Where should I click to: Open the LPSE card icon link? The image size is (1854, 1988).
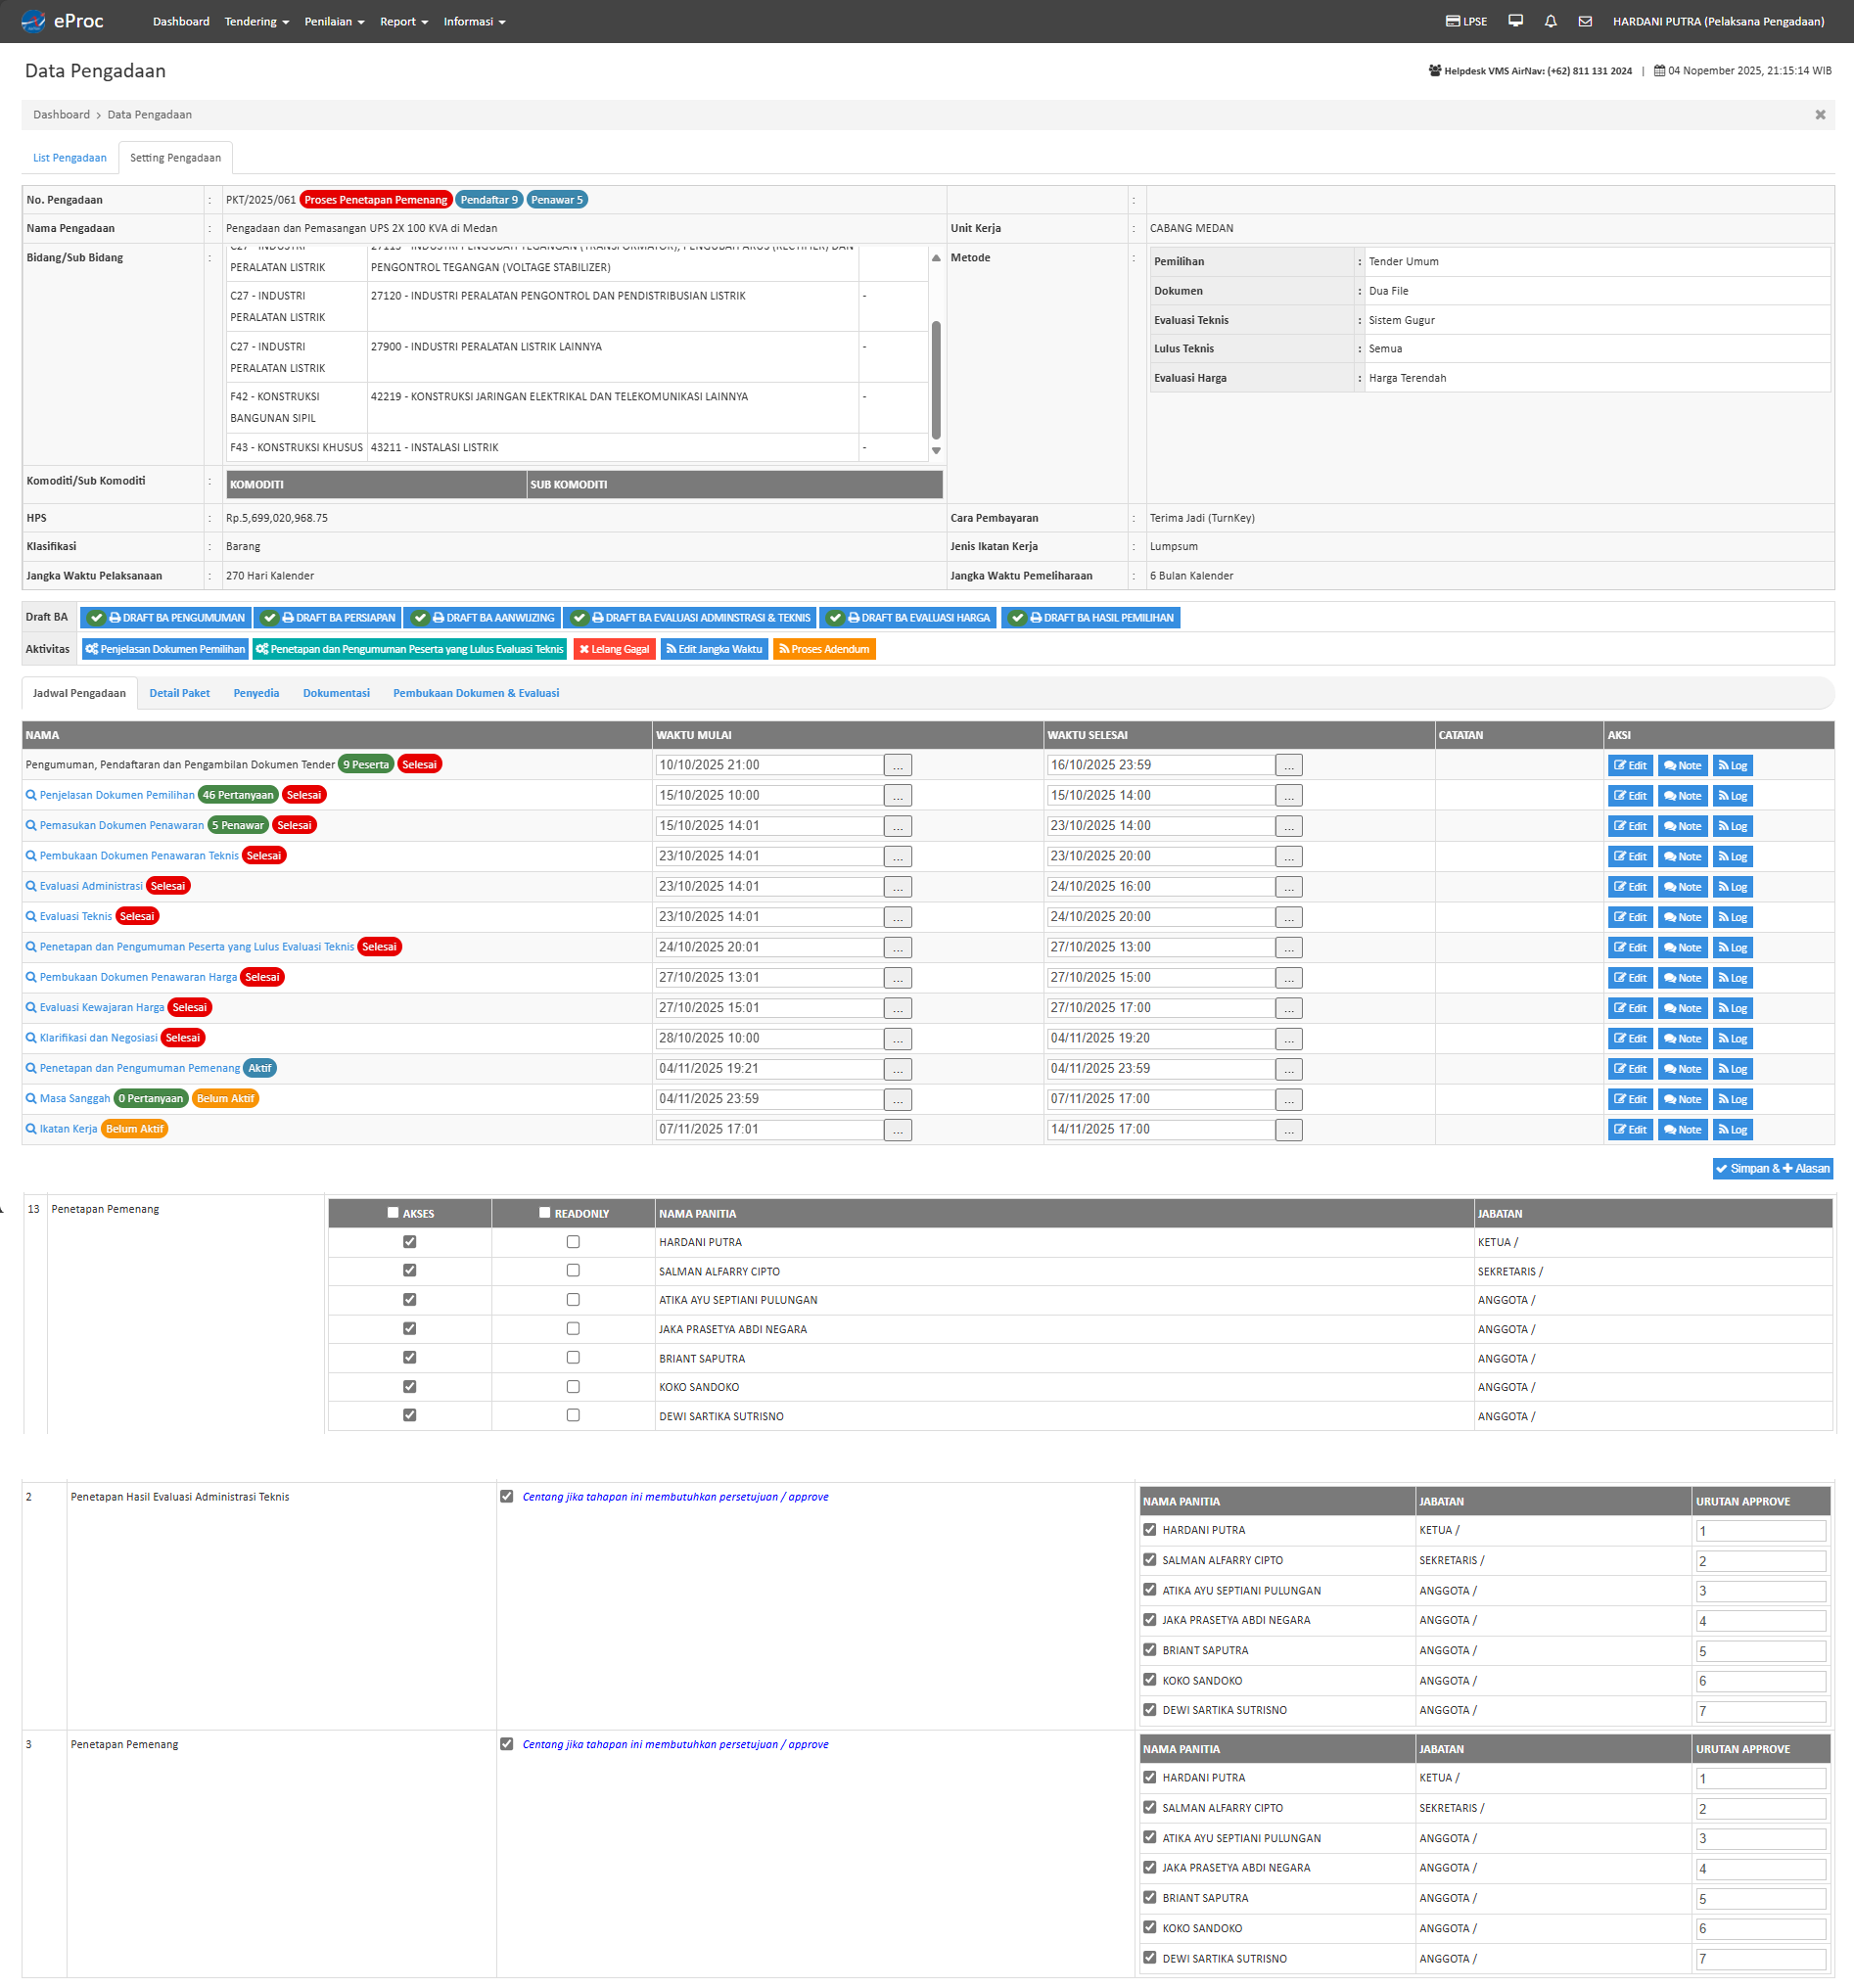1466,21
